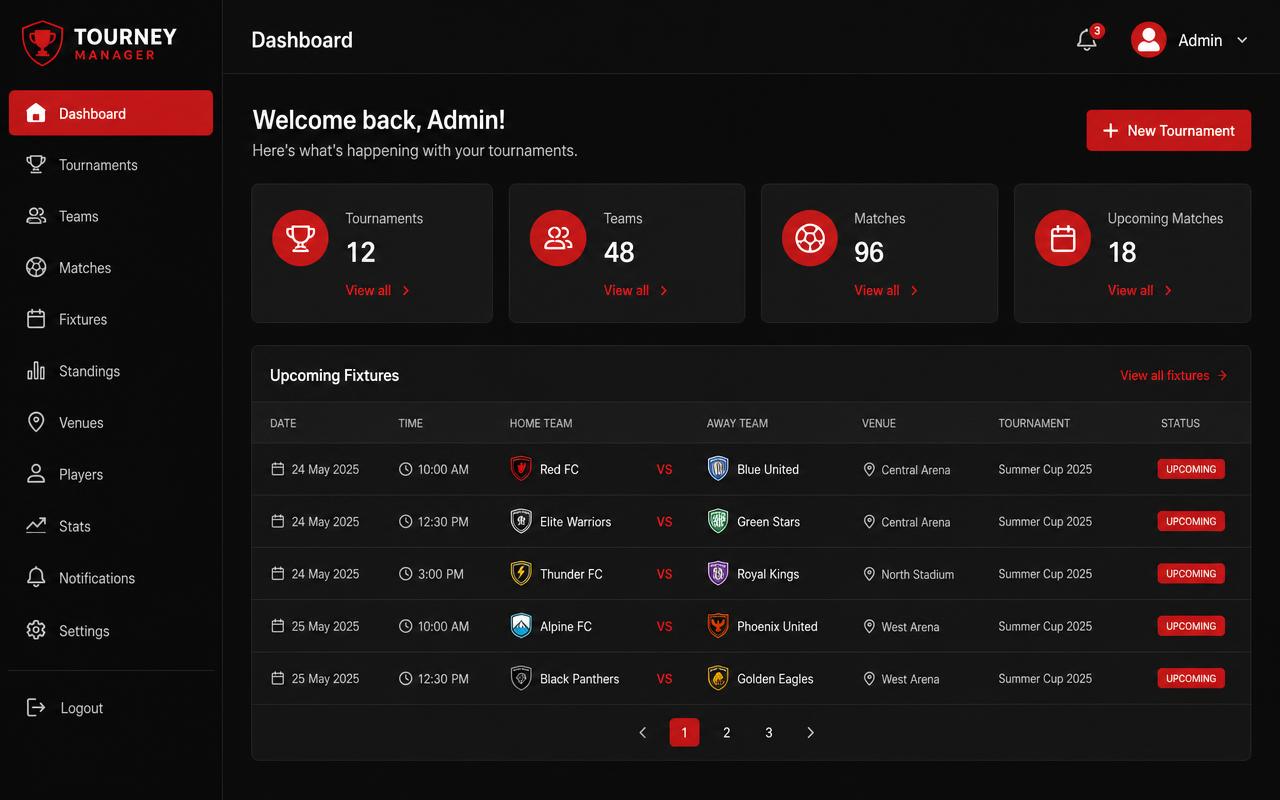
Task: Go to the previous fixtures page arrow
Action: pyautogui.click(x=643, y=733)
